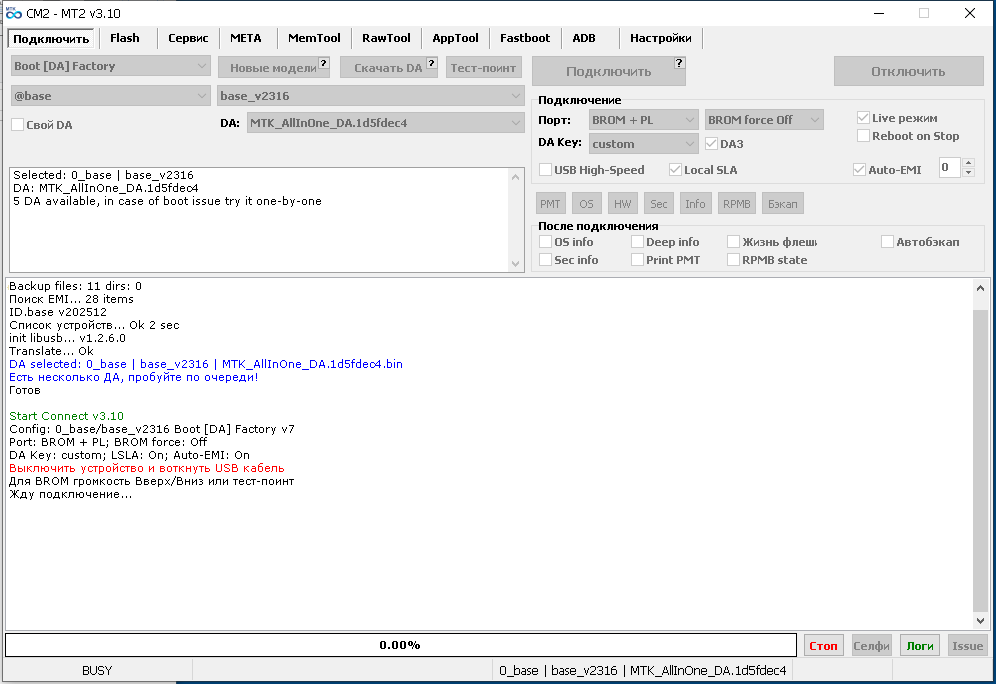Image resolution: width=996 pixels, height=684 pixels.
Task: Switch to the Flash tab
Action: (125, 38)
